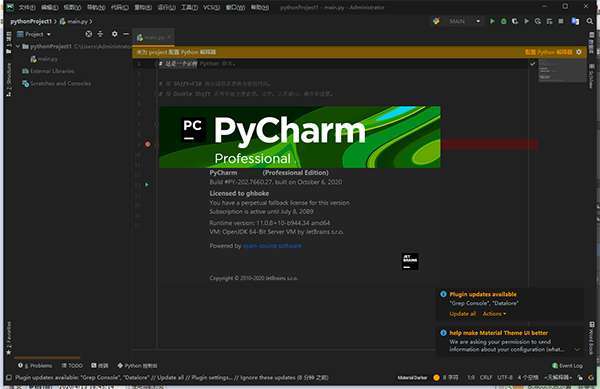
Task: Click Run with Coverage icon
Action: [515, 21]
